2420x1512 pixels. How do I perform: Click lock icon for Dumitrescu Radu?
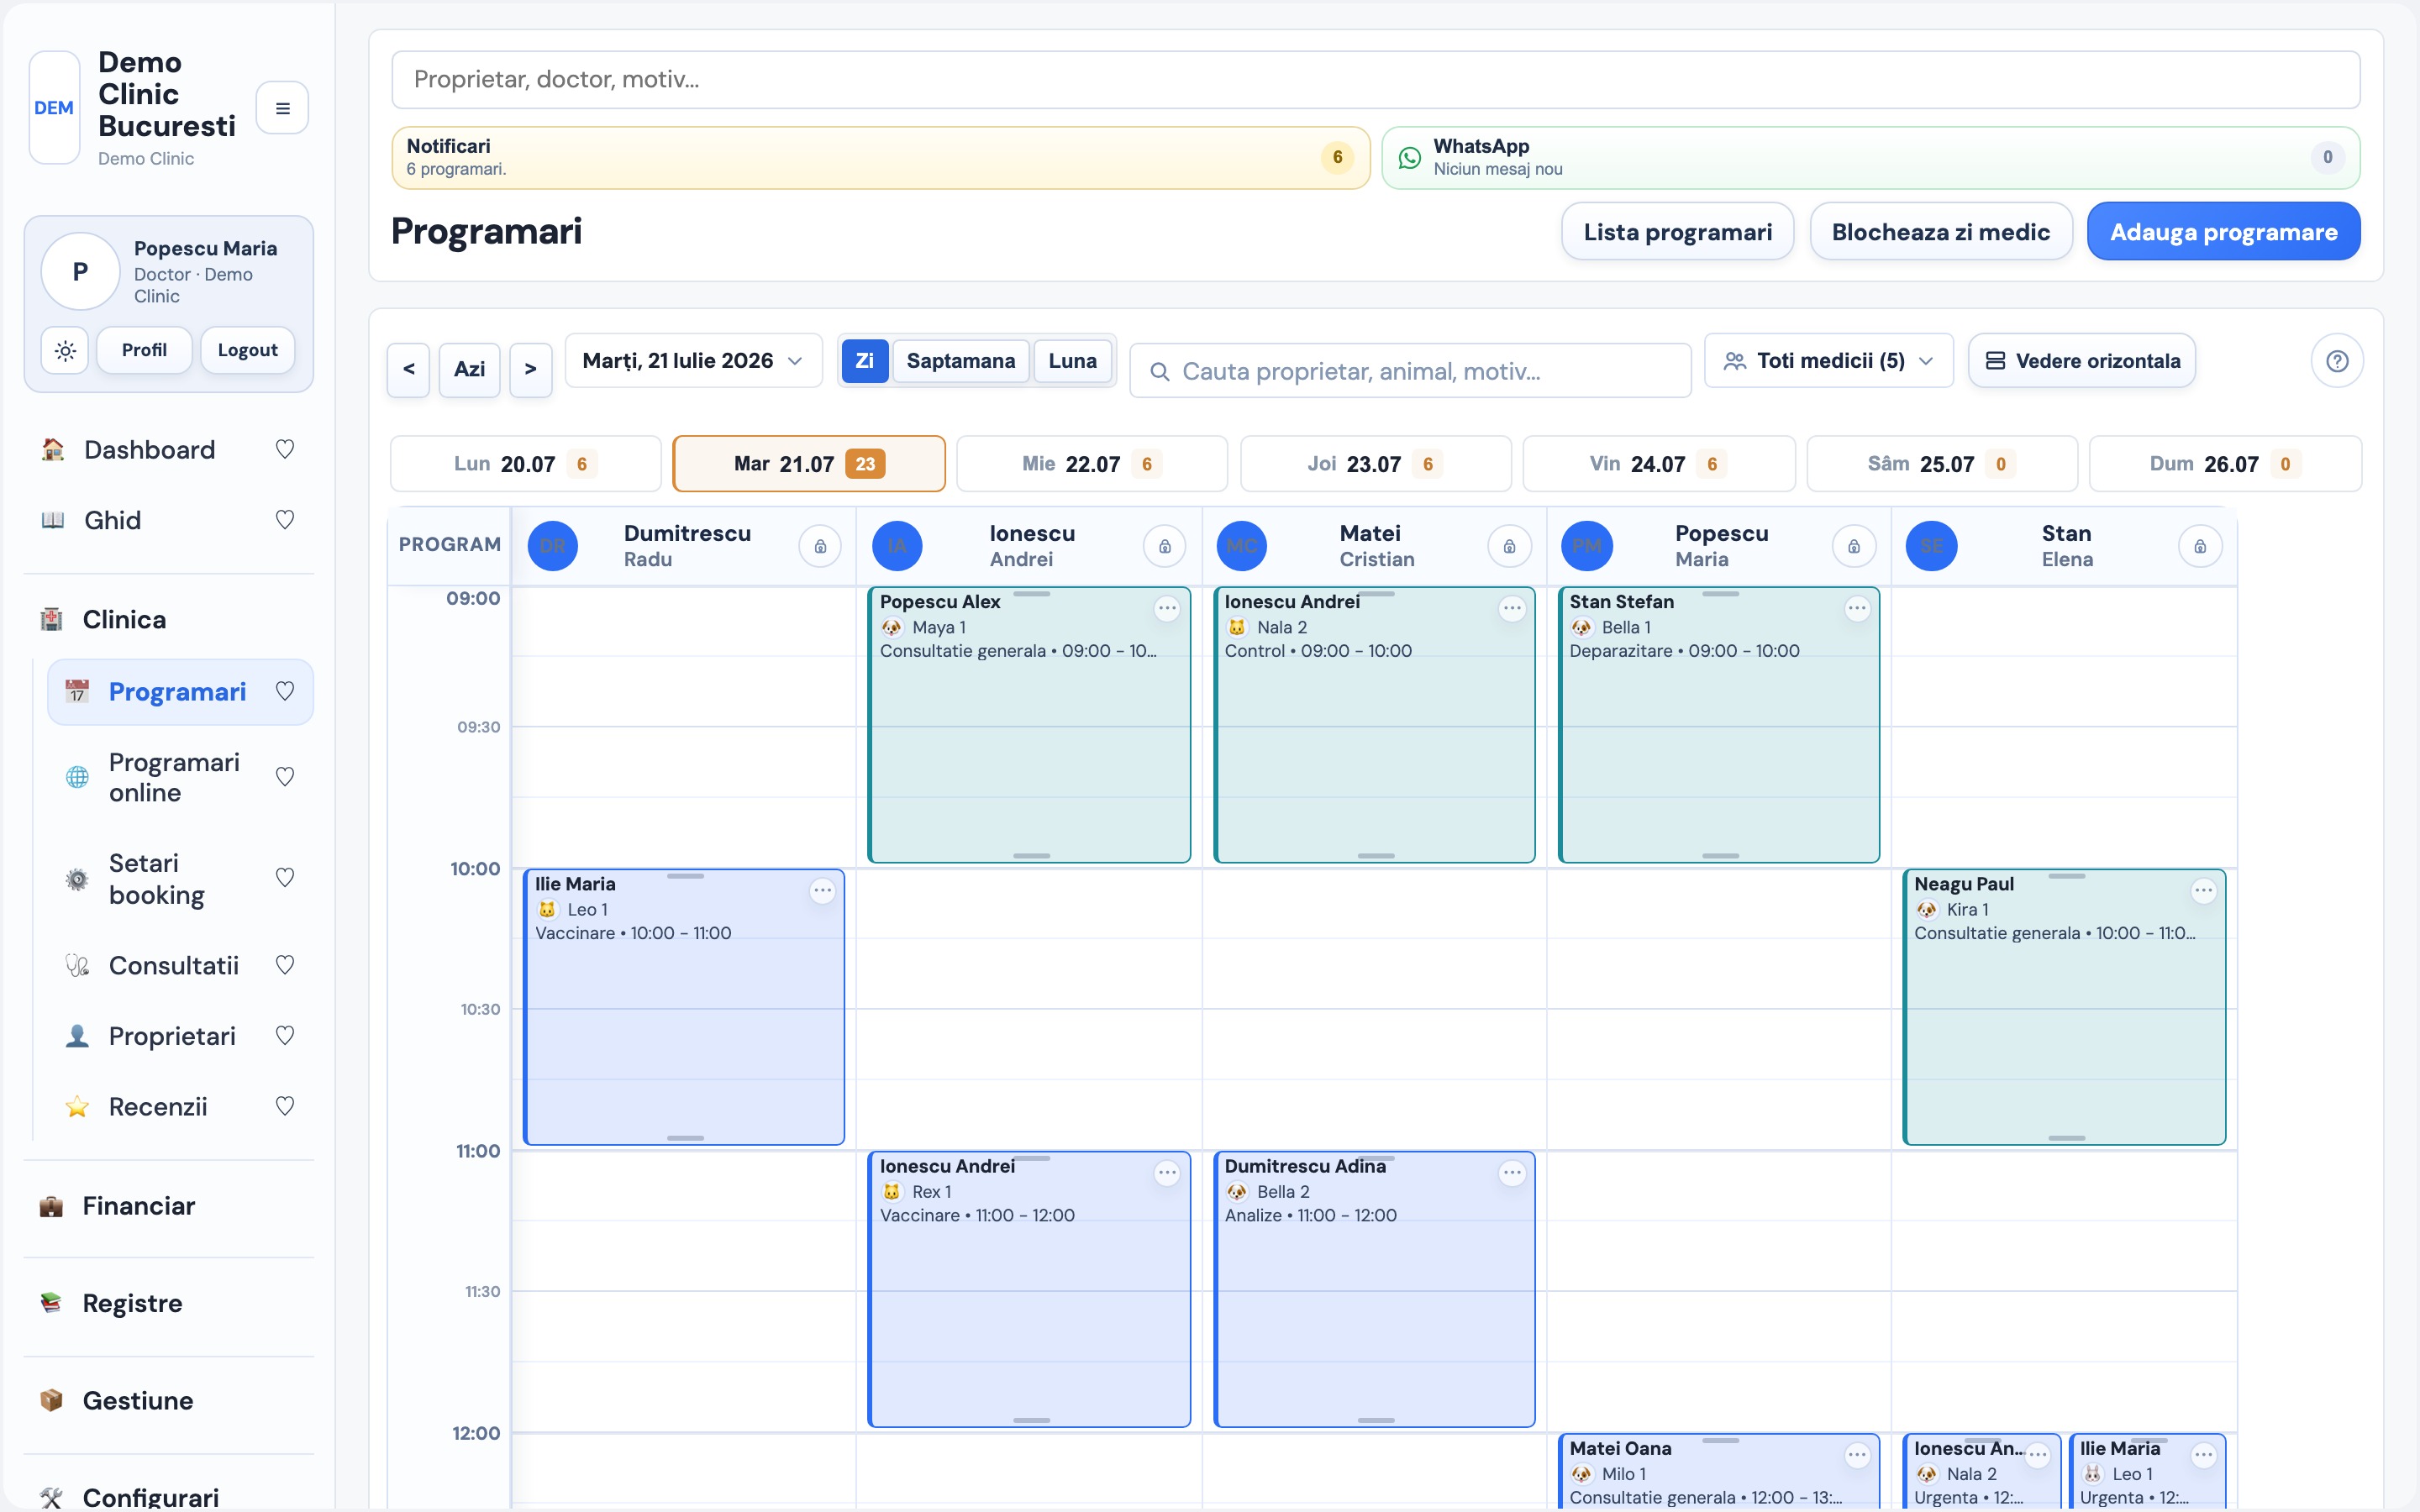click(x=820, y=546)
